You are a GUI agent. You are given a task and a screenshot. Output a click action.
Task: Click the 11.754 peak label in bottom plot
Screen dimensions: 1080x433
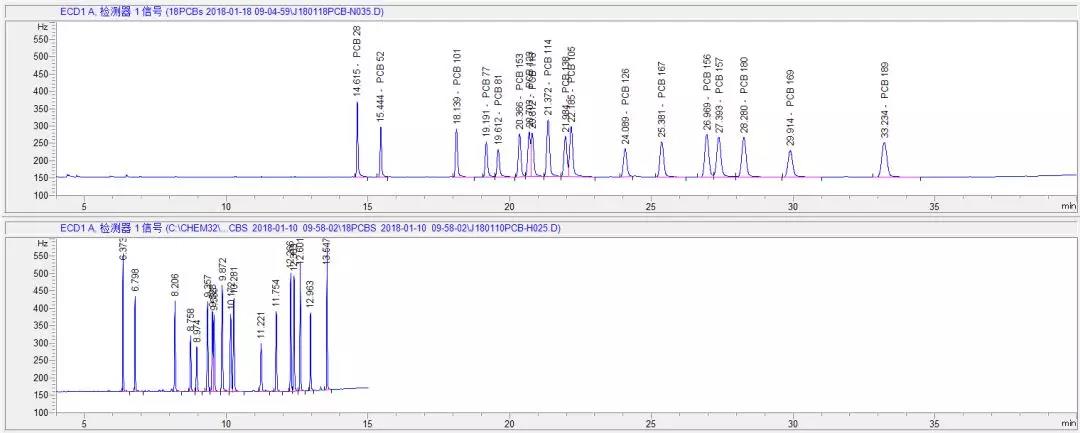[276, 294]
